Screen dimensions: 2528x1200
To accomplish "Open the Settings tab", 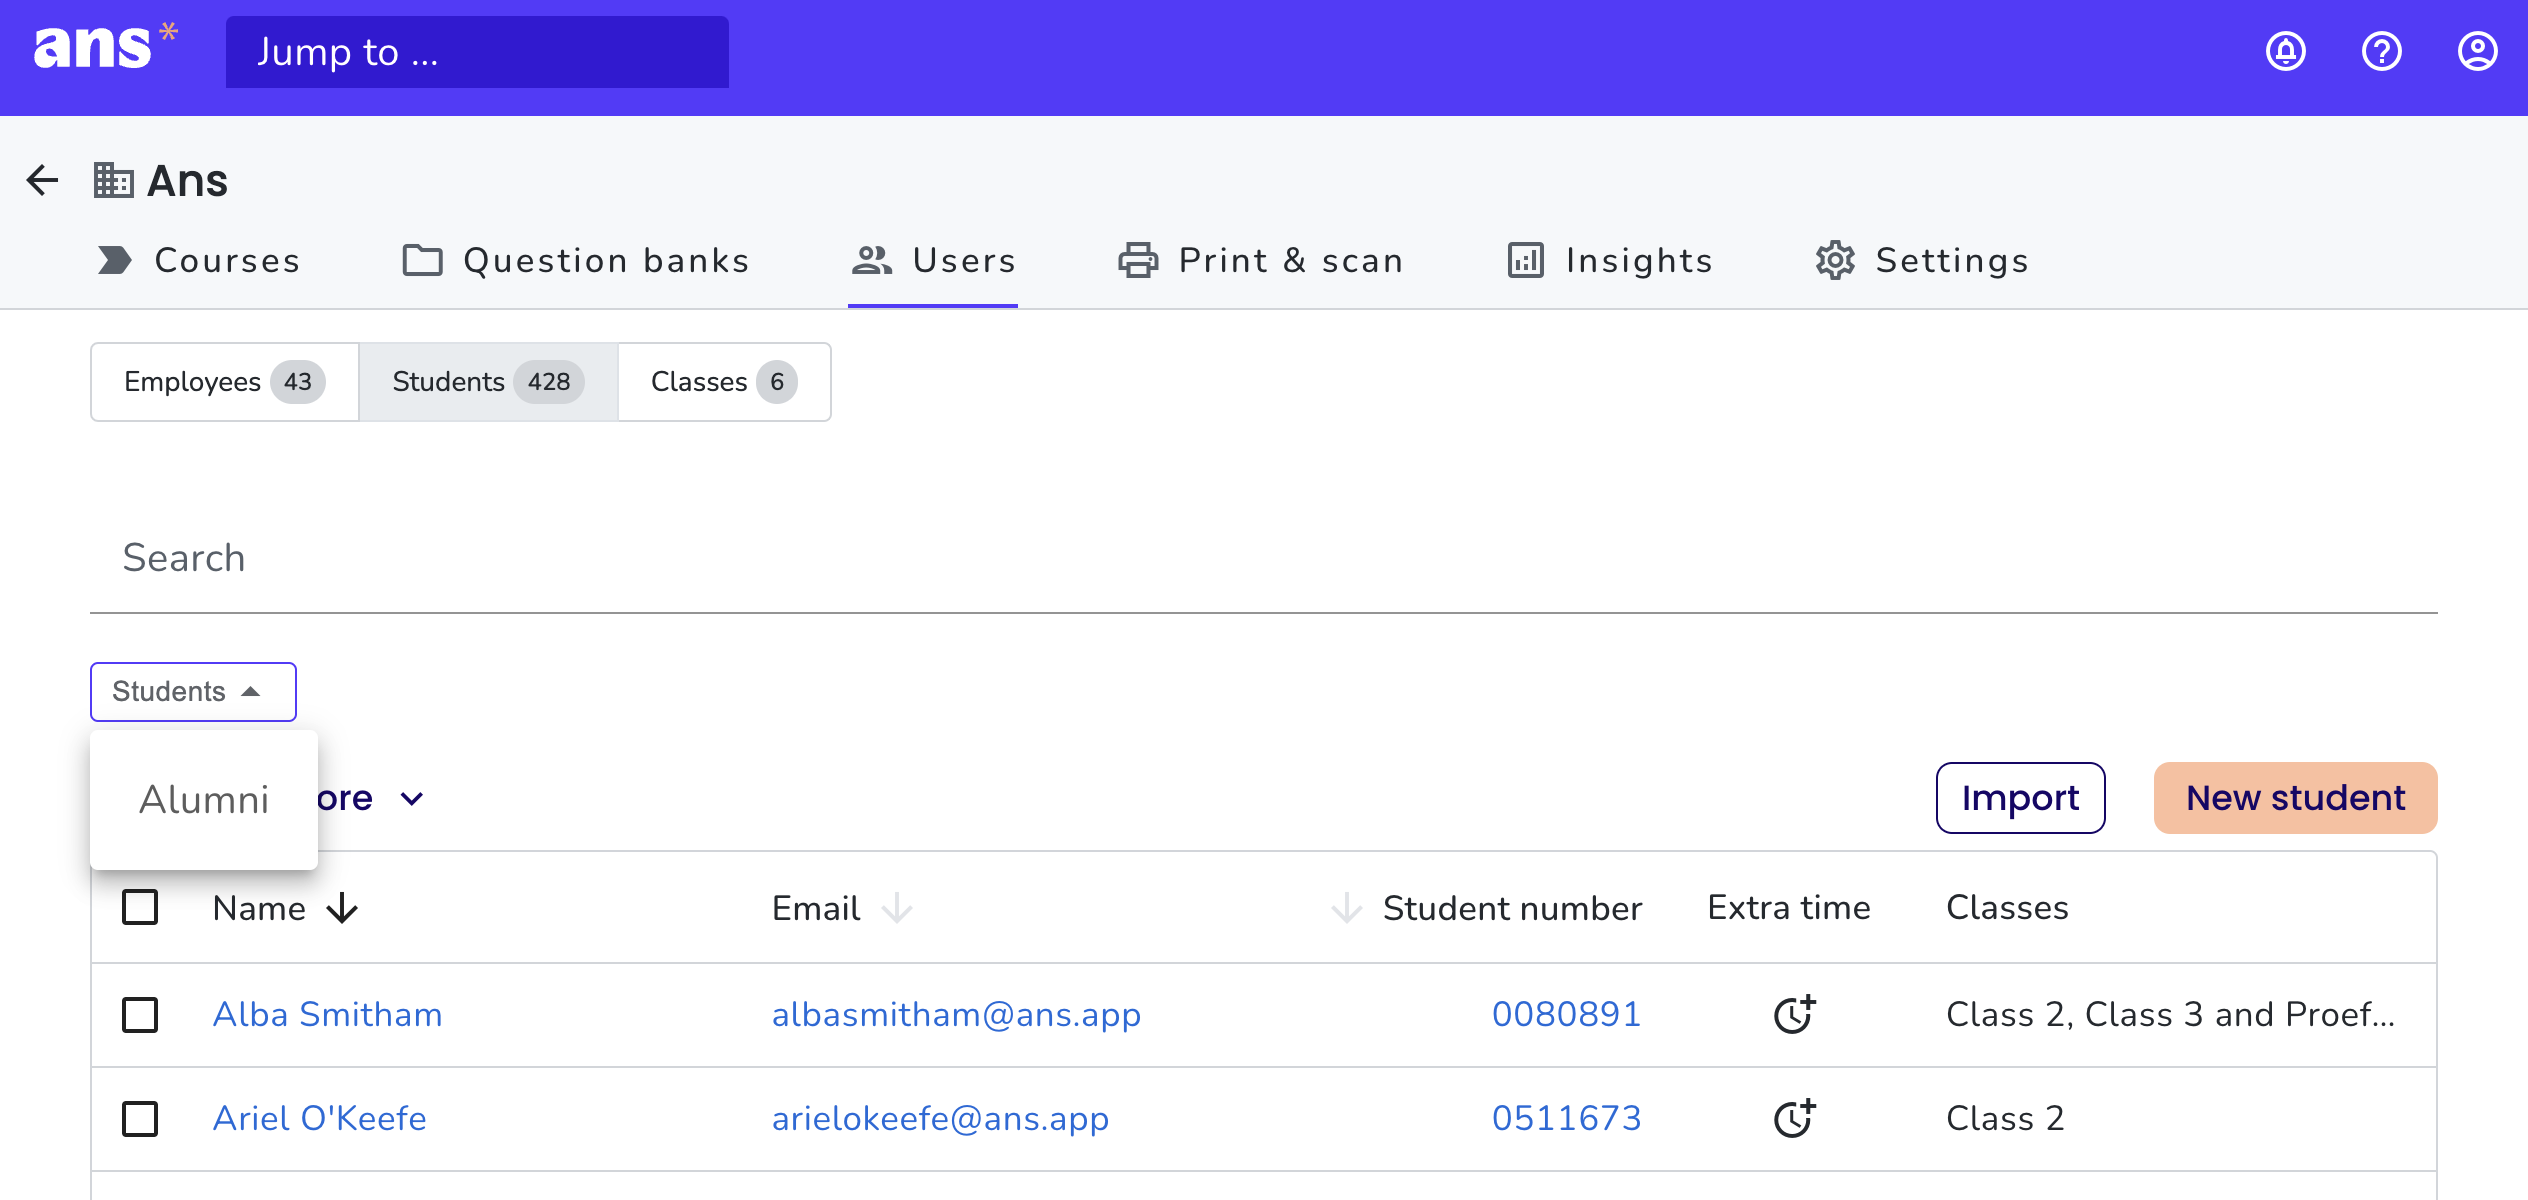I will point(1922,260).
